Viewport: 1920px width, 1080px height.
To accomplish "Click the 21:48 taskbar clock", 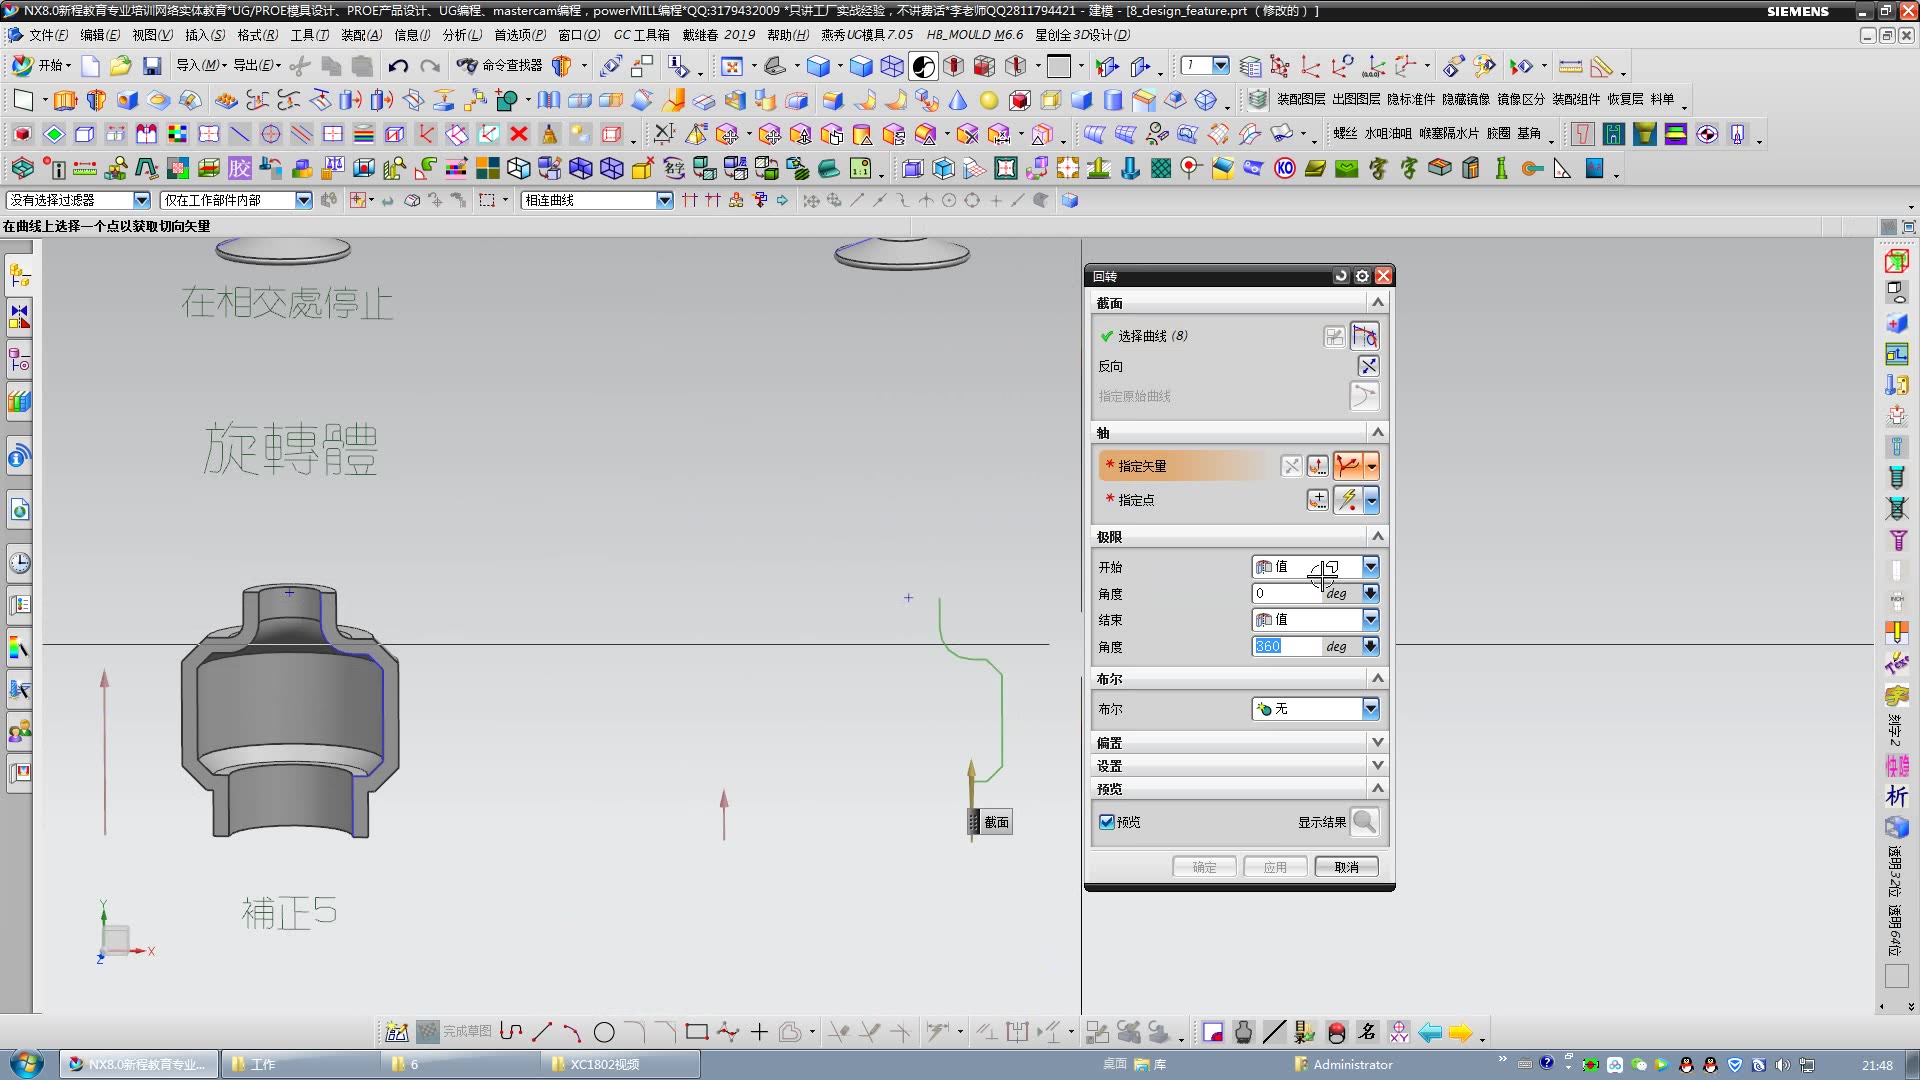I will (1877, 1065).
